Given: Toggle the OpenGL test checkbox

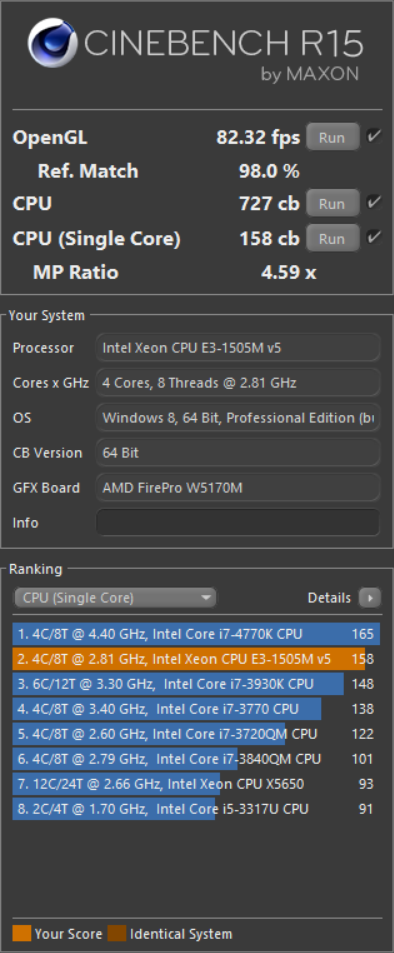Looking at the screenshot, I should pyautogui.click(x=374, y=136).
